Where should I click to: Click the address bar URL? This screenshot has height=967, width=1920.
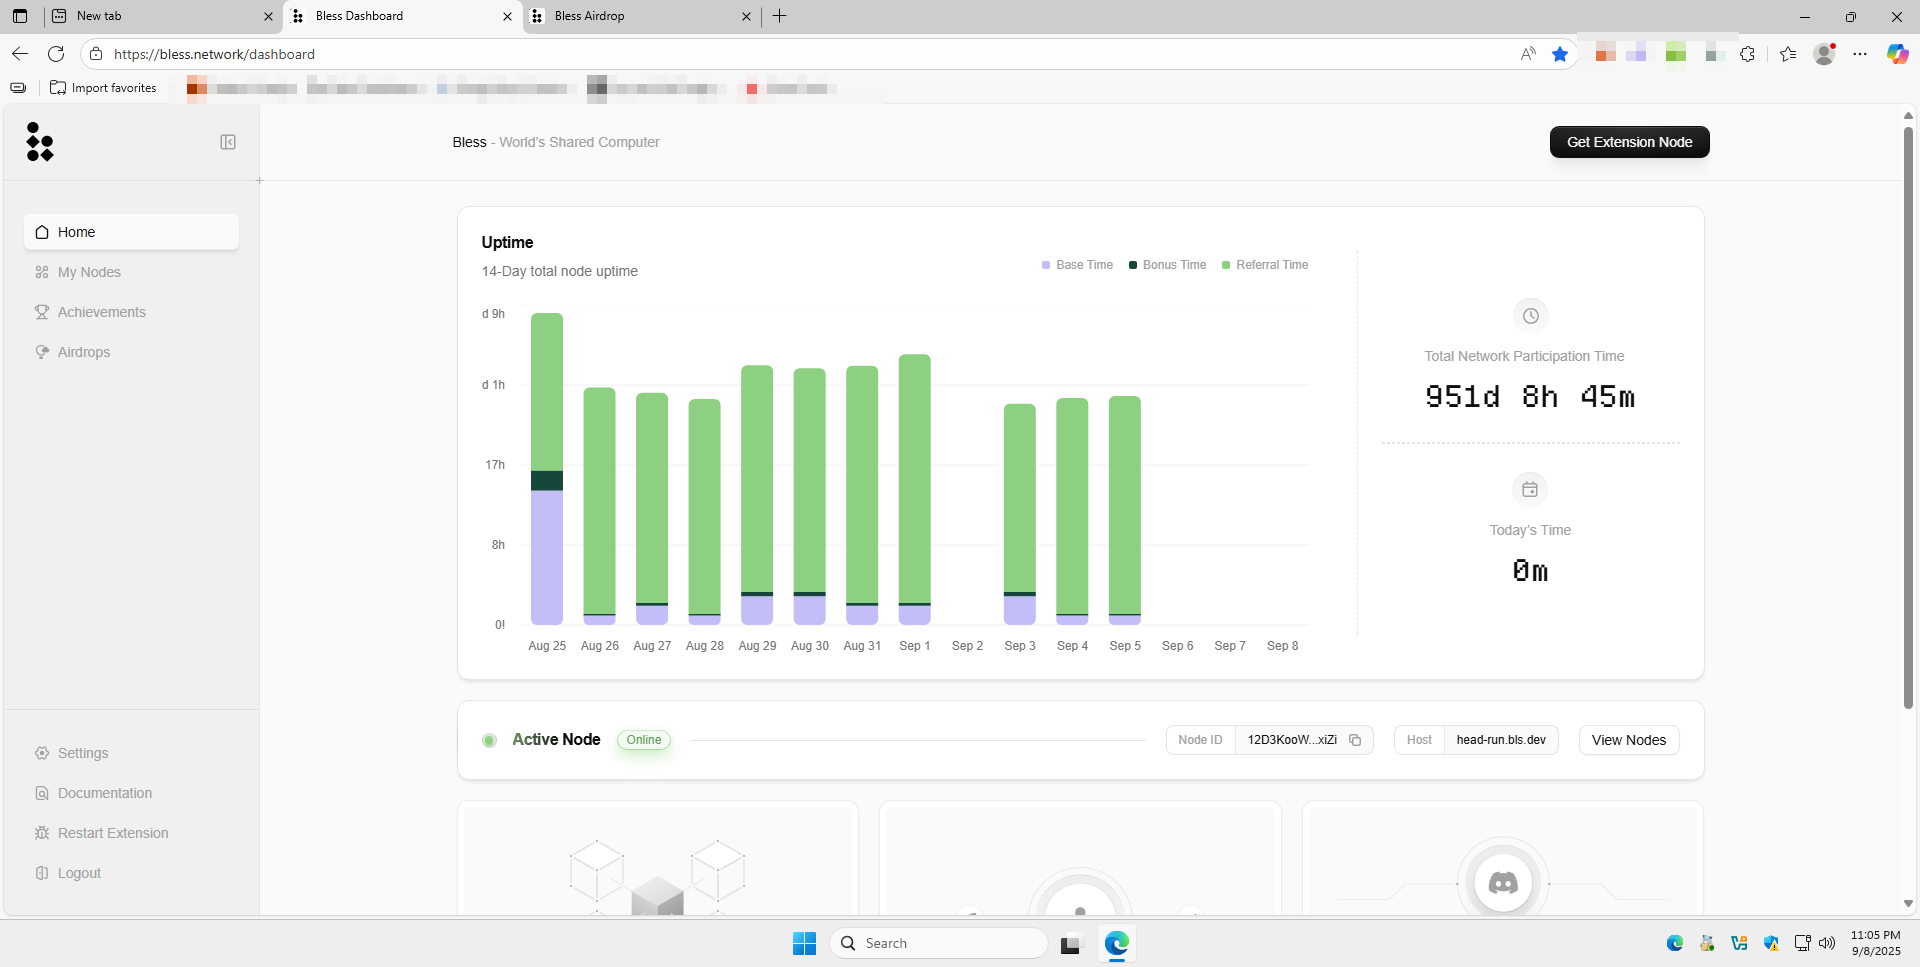tap(214, 54)
